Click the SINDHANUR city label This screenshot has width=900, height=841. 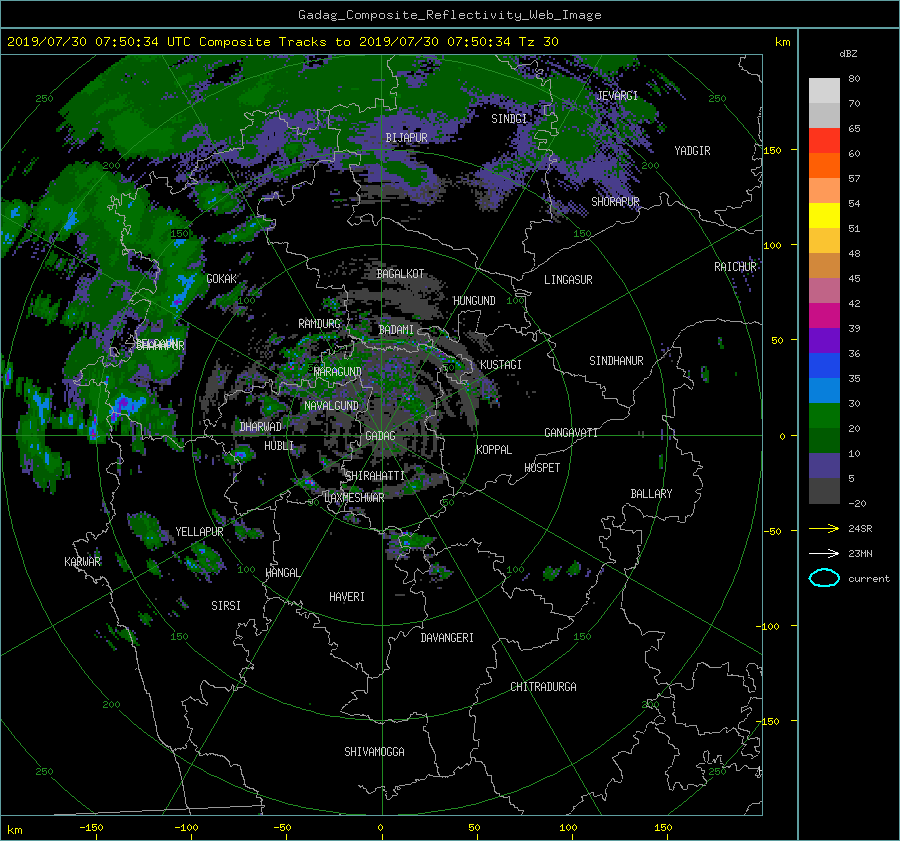(616, 361)
